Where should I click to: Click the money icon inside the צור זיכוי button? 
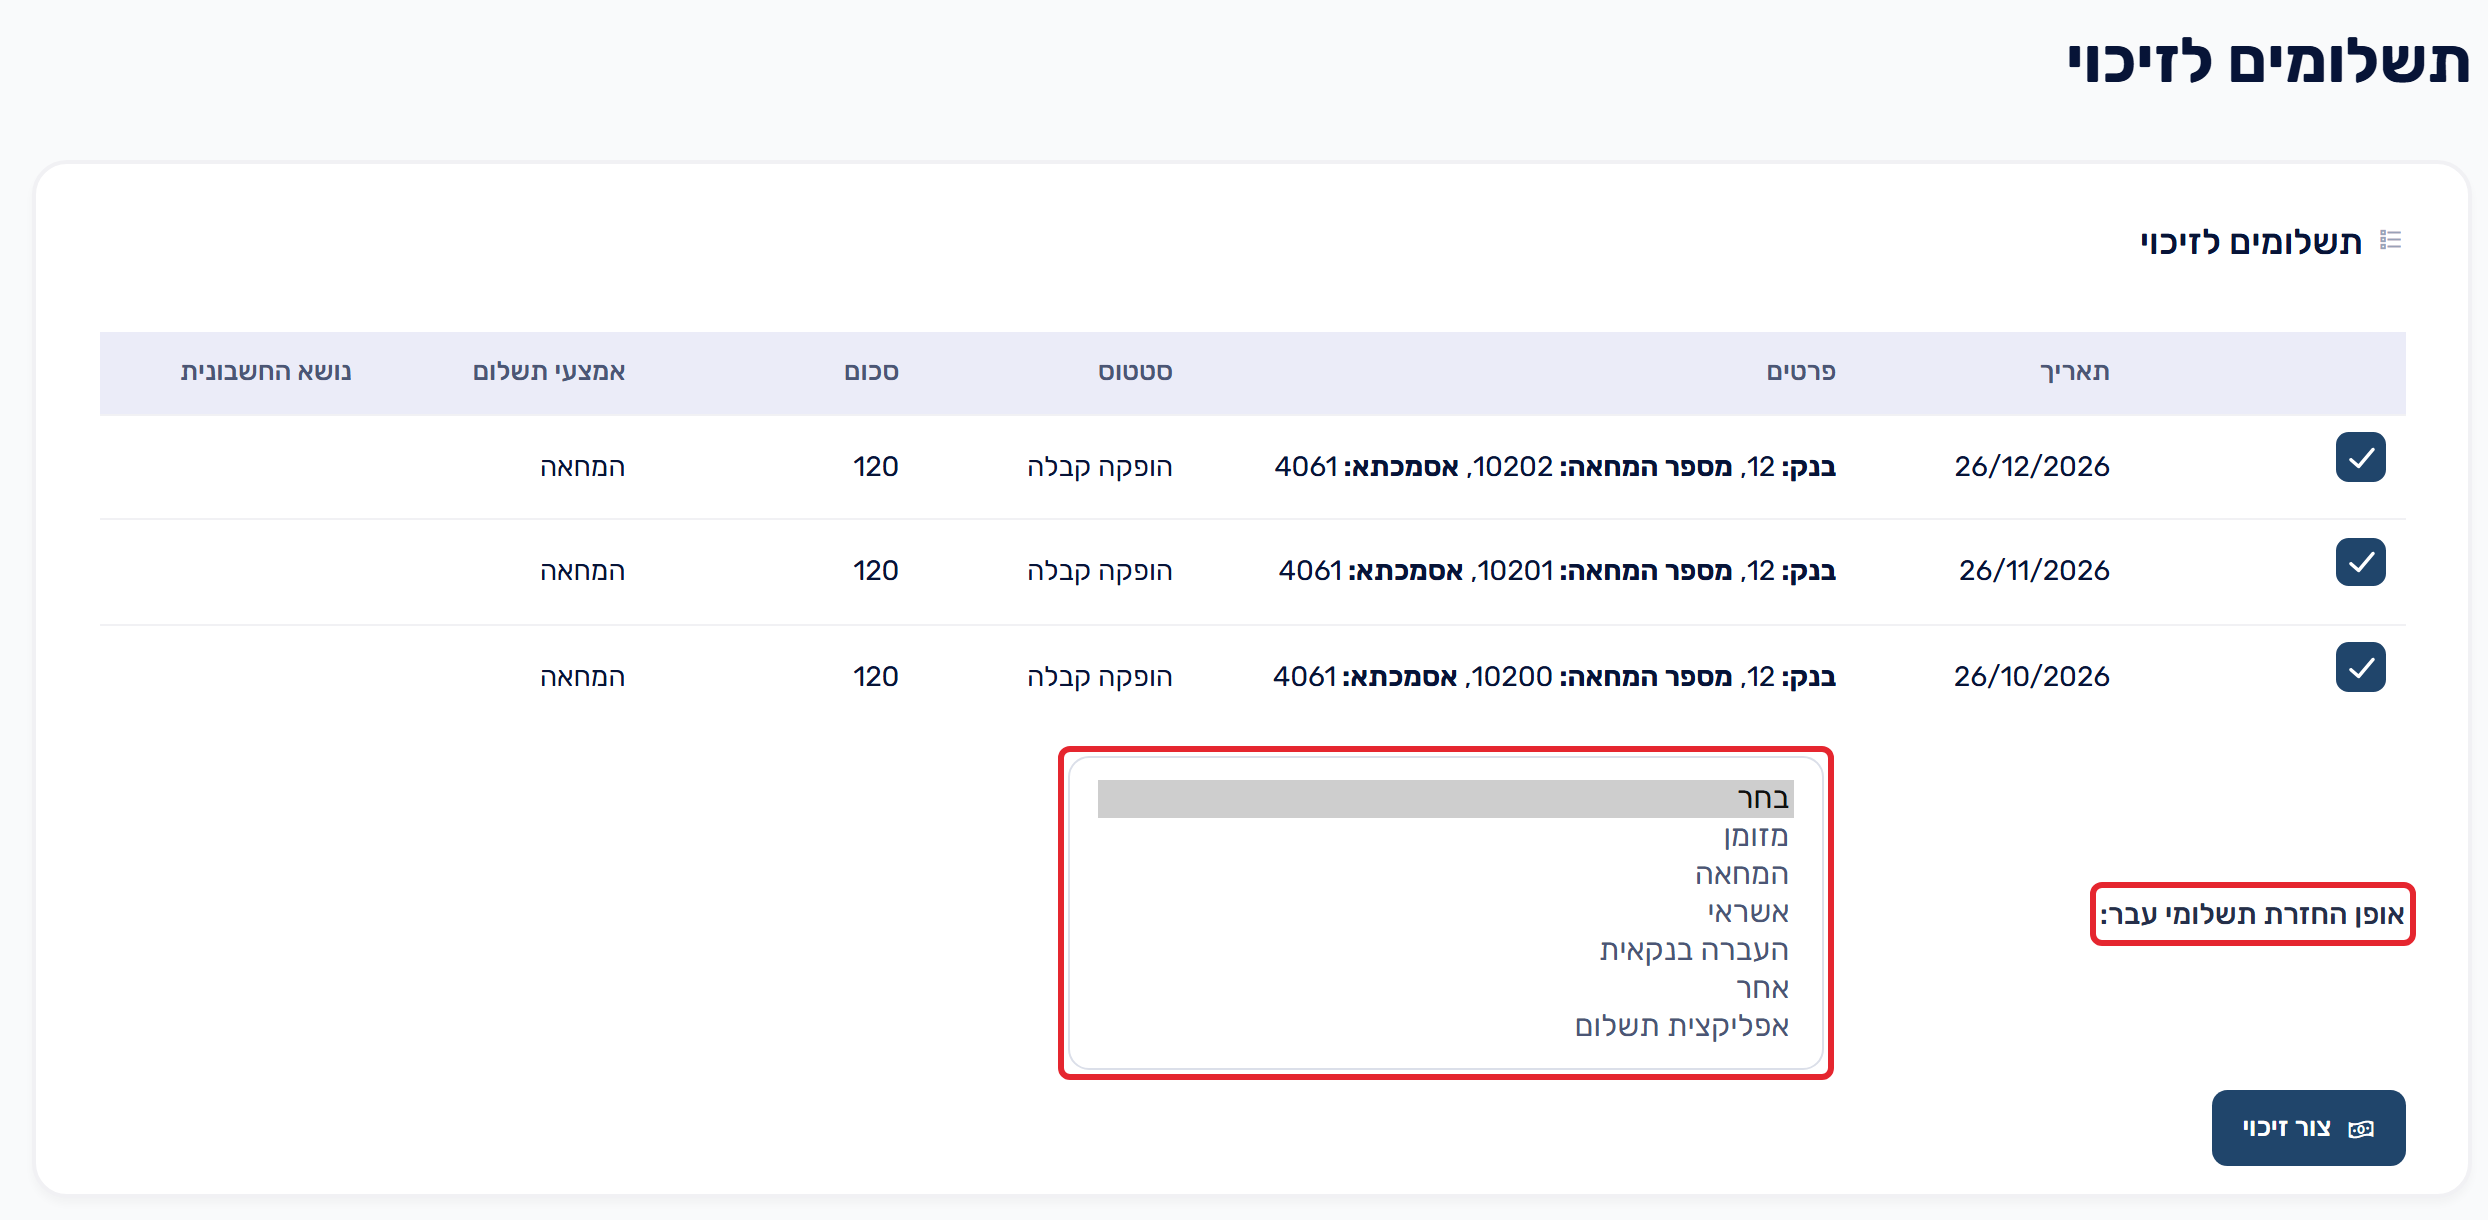coord(2361,1129)
